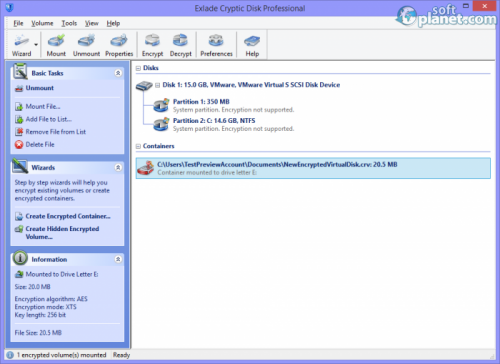Click the Help toolbar icon
Viewport: 500px width, 364px height.
[x=252, y=45]
